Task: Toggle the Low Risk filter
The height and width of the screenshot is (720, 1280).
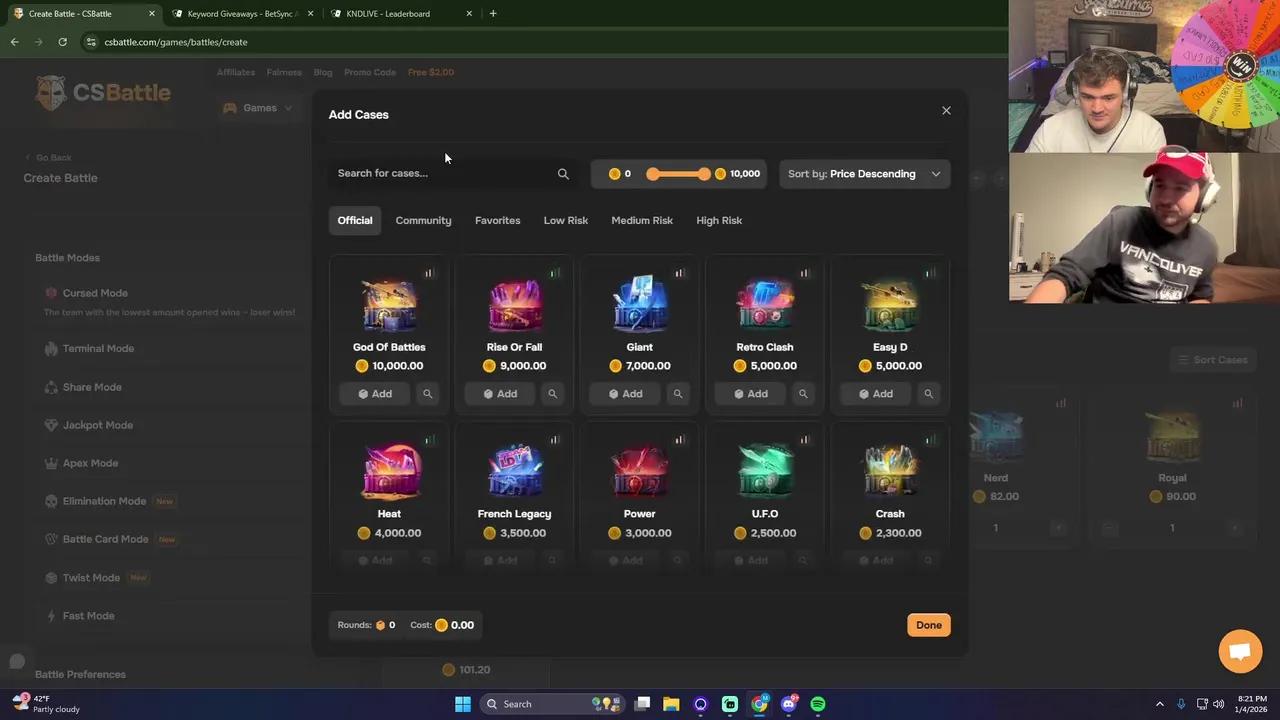Action: pyautogui.click(x=565, y=220)
